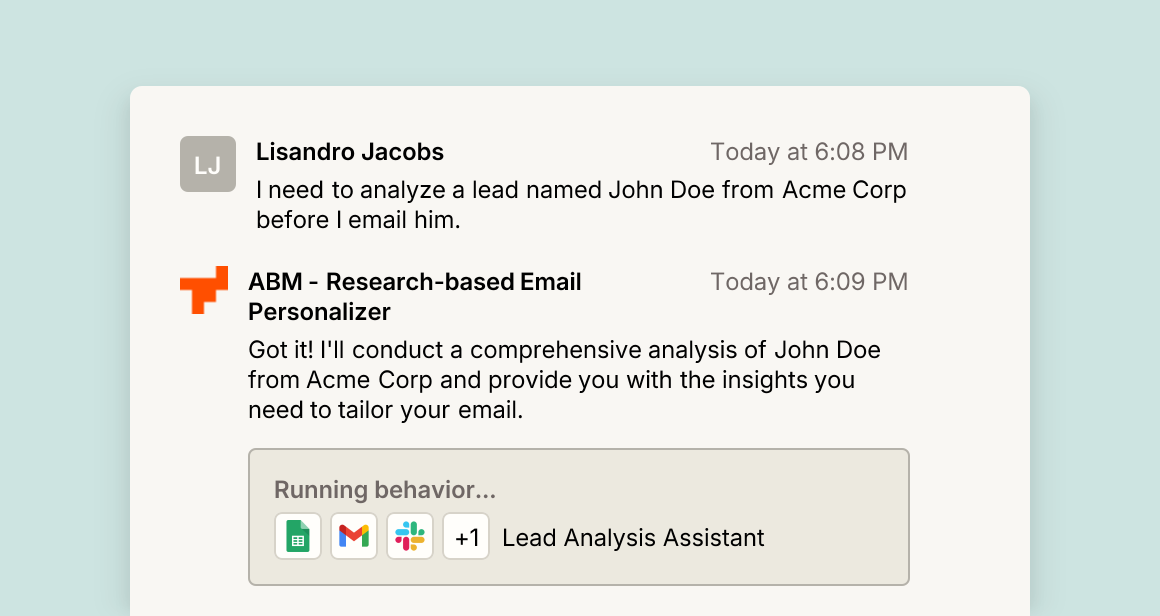This screenshot has width=1160, height=616.
Task: Click the Today at 6:09 PM timestamp
Action: tap(809, 282)
